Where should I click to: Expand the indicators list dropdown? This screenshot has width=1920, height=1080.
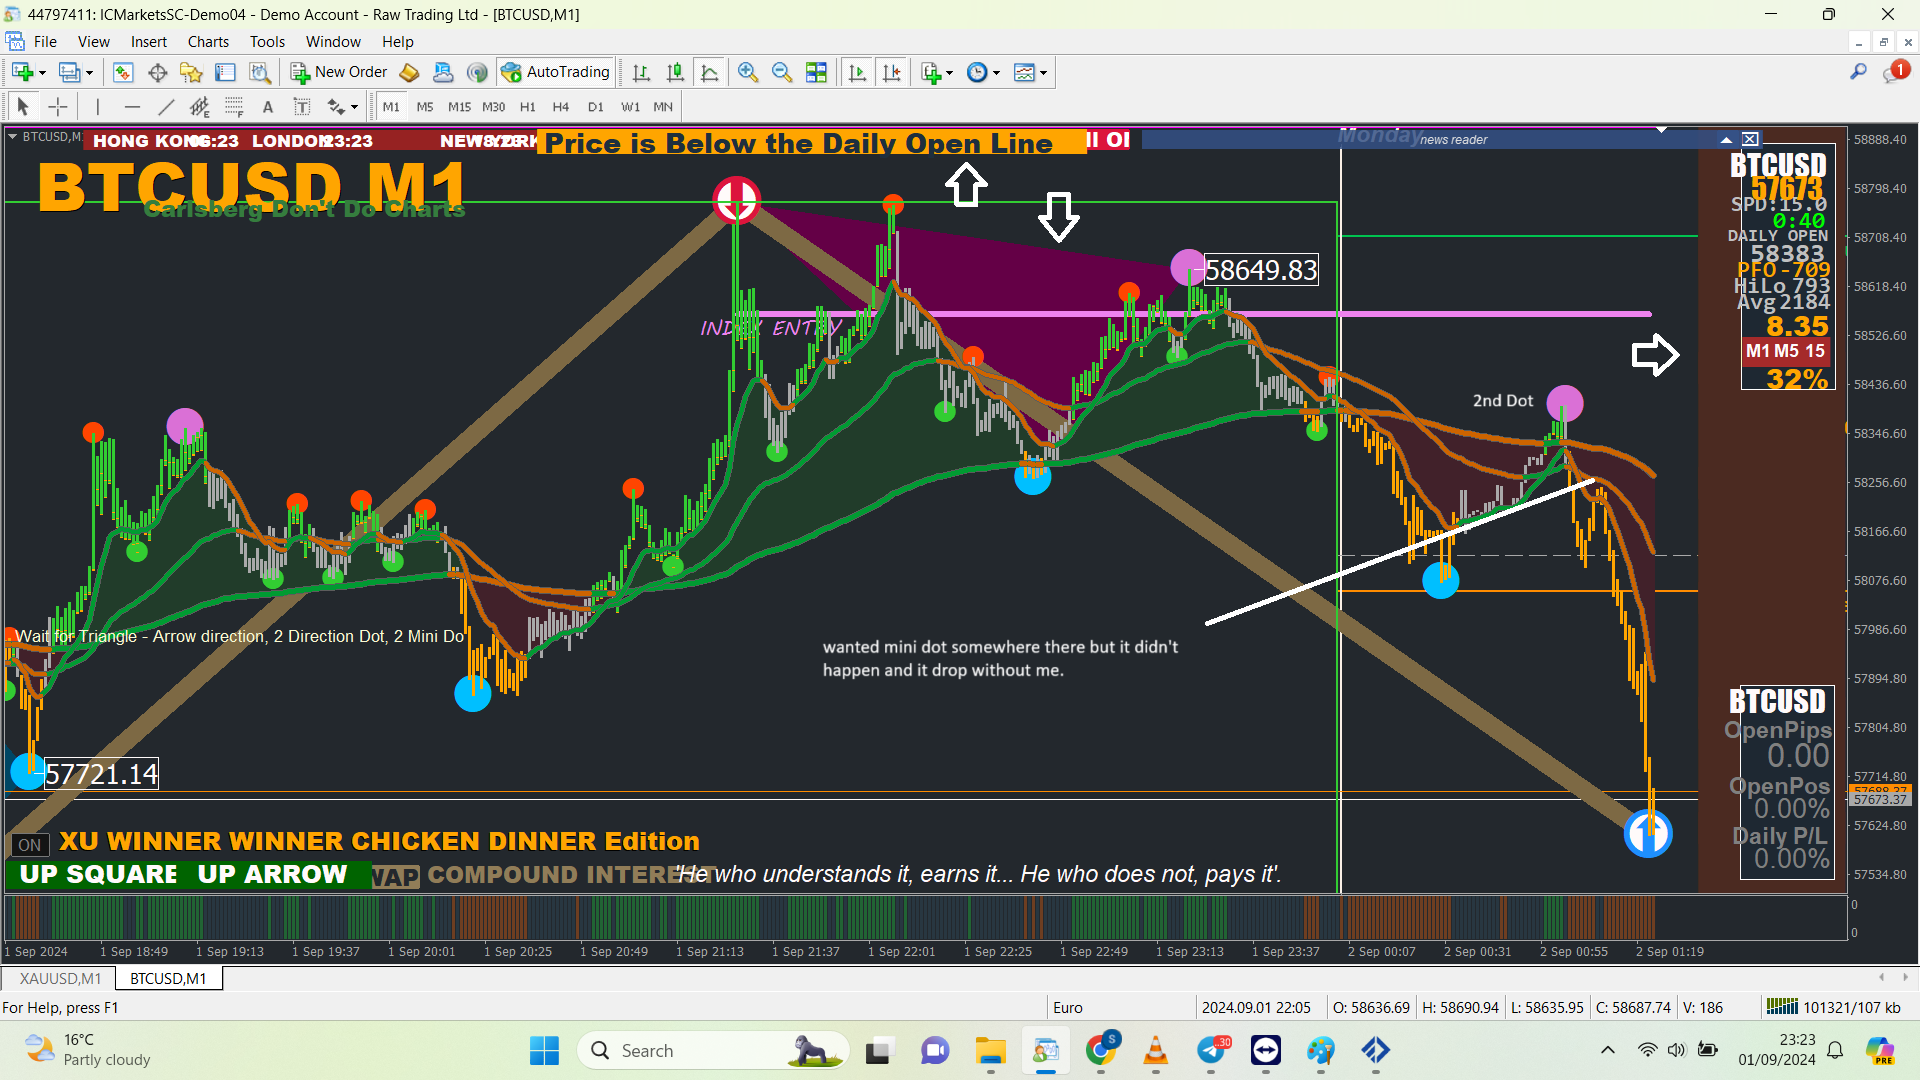949,73
